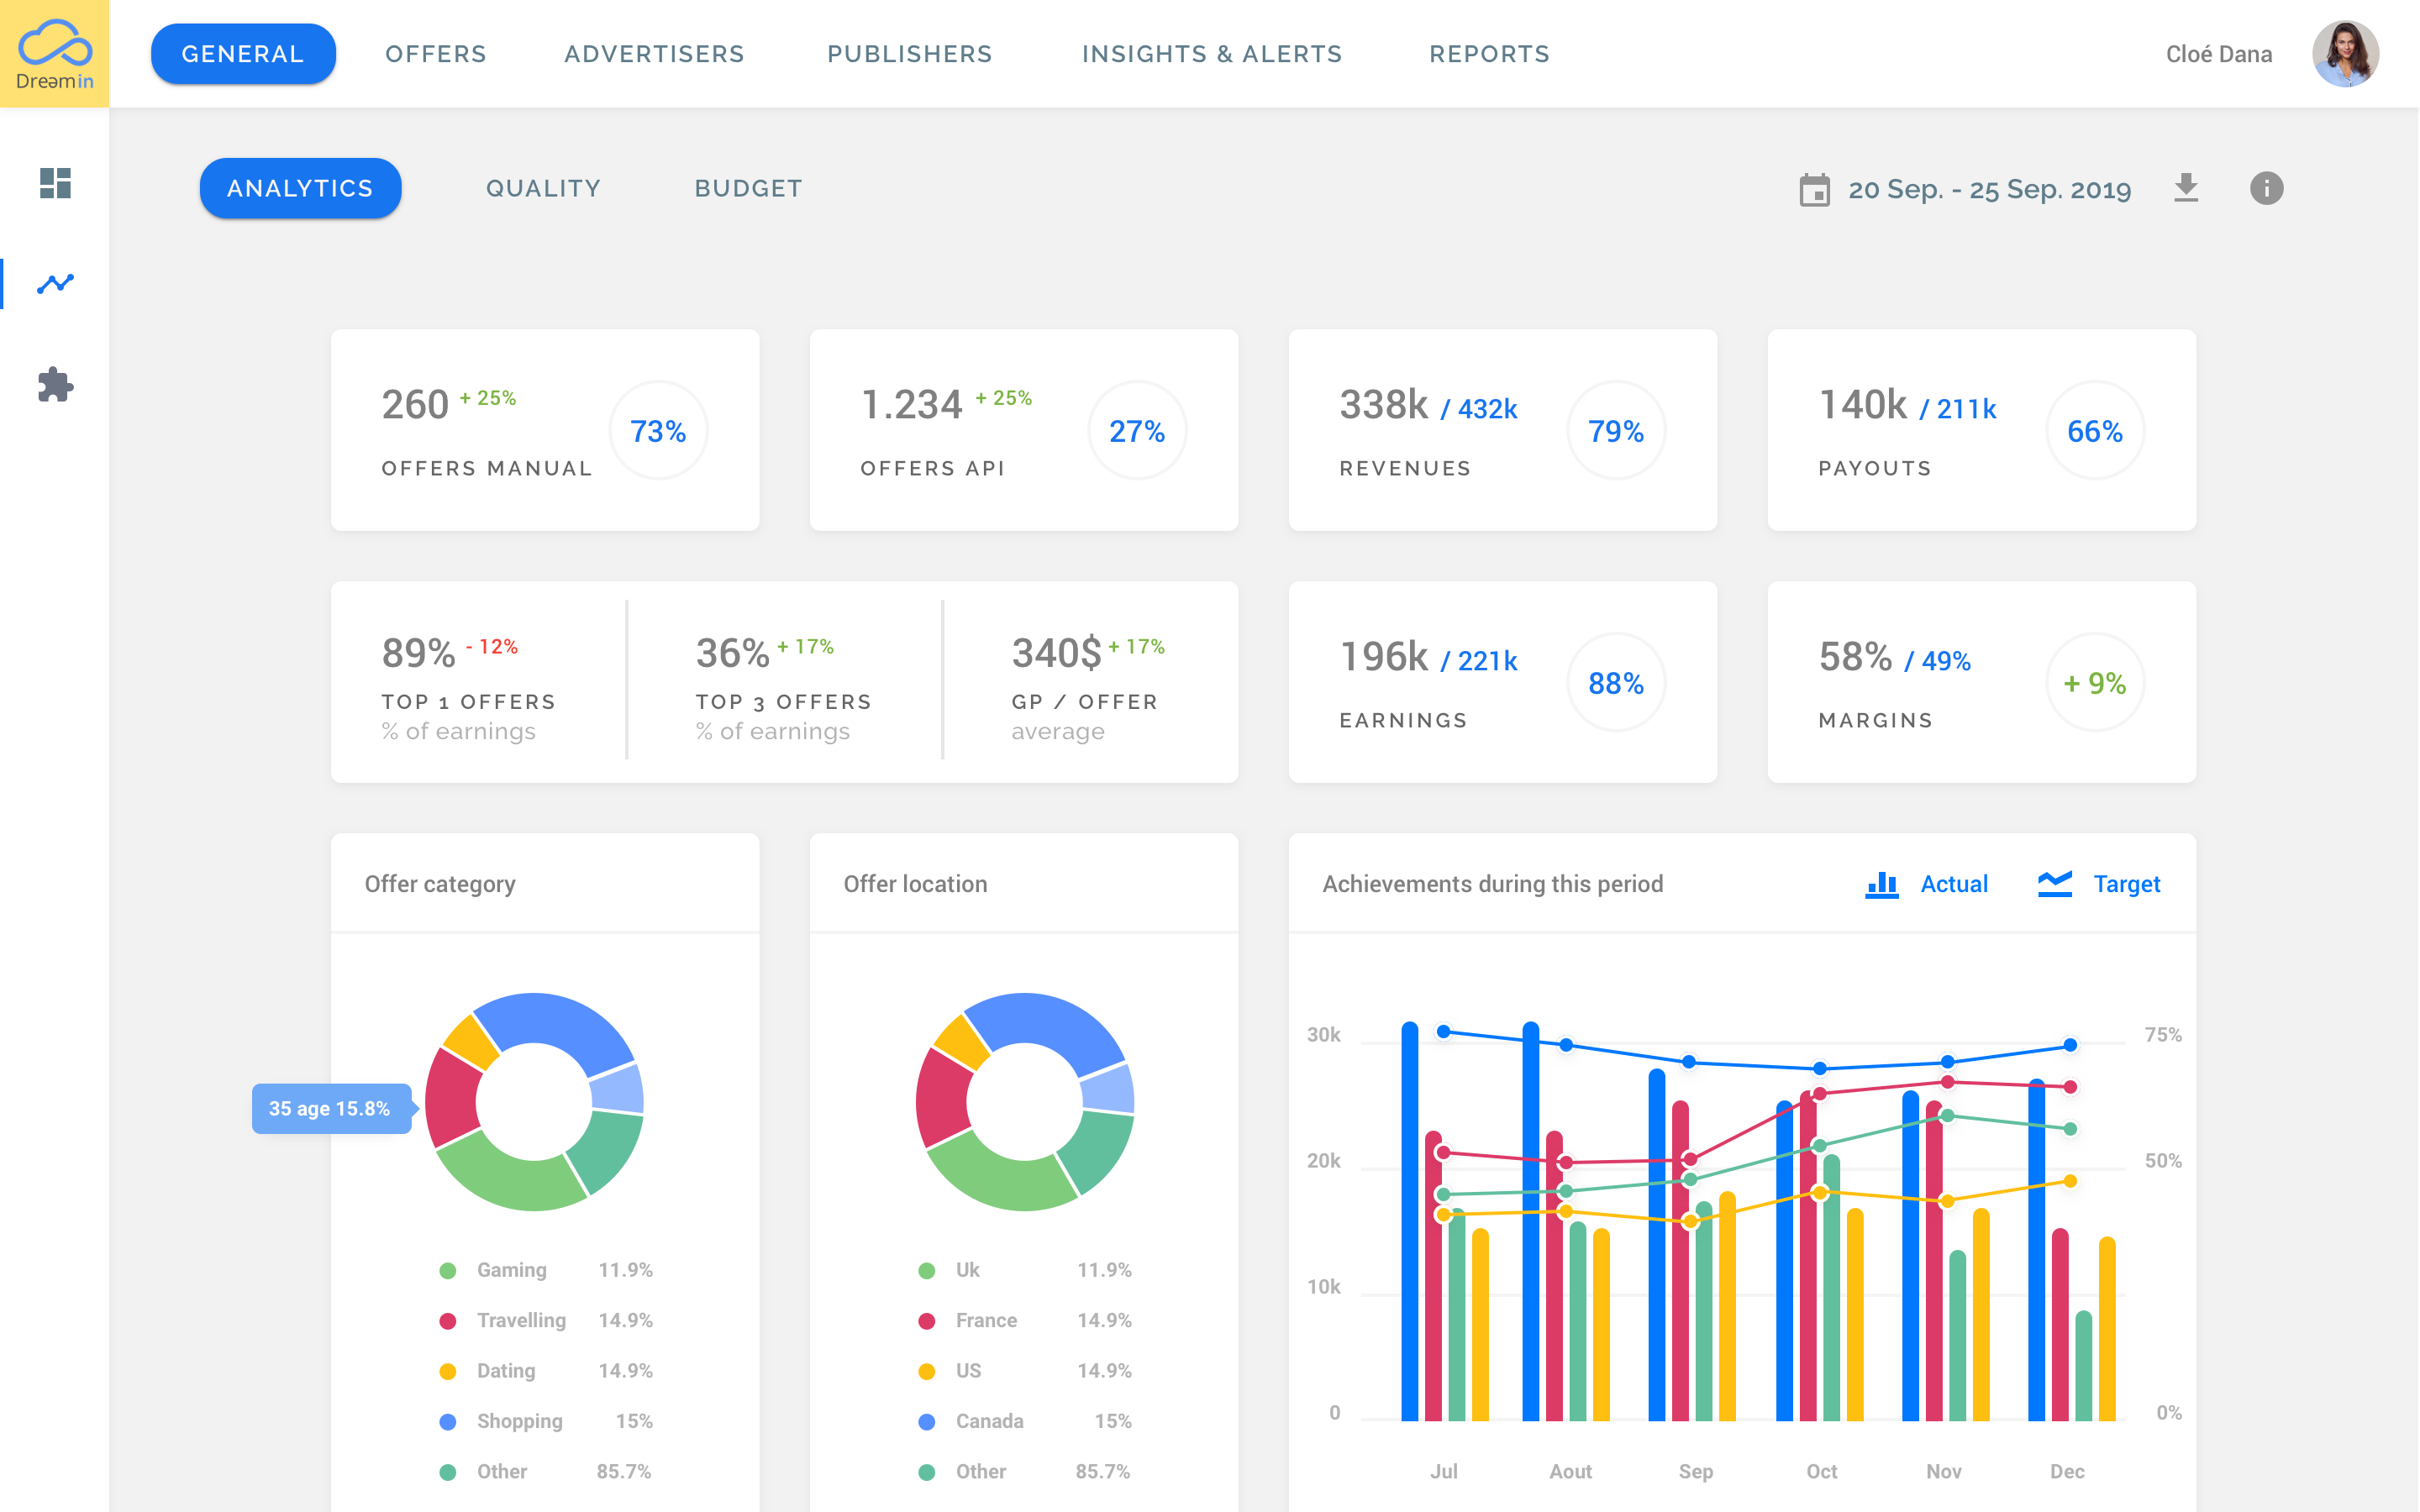The height and width of the screenshot is (1512, 2420).
Task: Click the Actual bar chart legend icon
Action: [x=1882, y=884]
